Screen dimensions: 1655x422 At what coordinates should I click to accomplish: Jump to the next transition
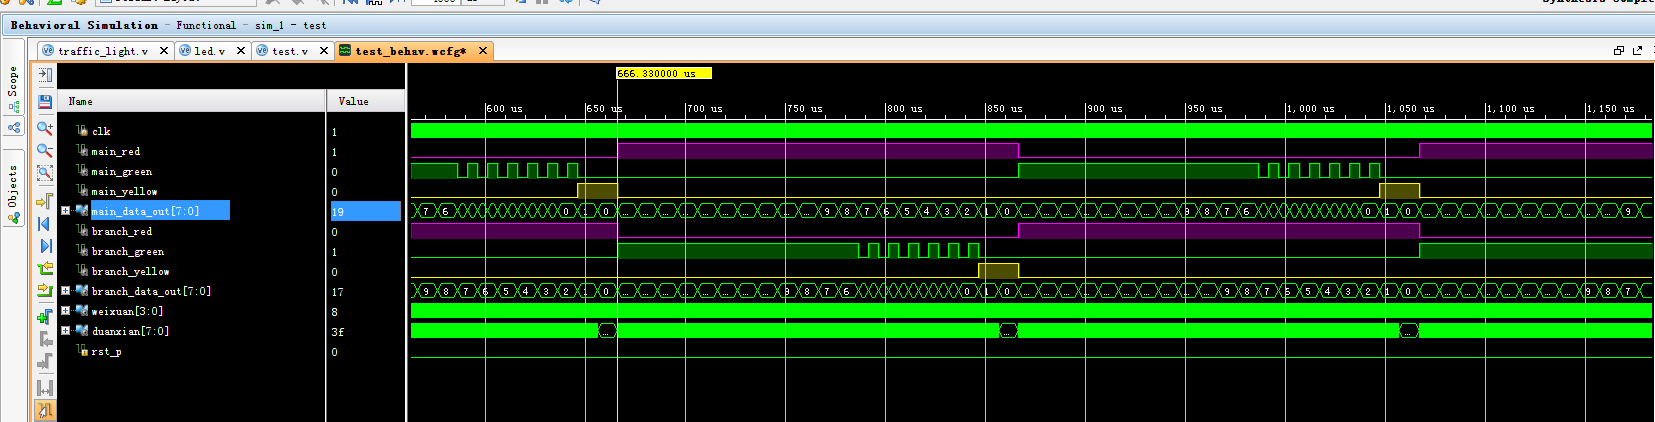[45, 291]
